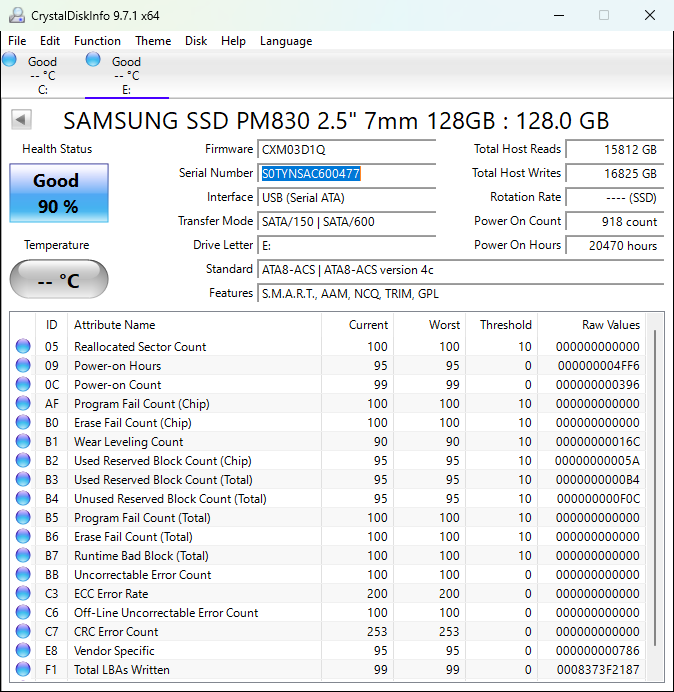Click the temperature -- °C button
Viewport: 674px width, 692px height.
coord(59,279)
